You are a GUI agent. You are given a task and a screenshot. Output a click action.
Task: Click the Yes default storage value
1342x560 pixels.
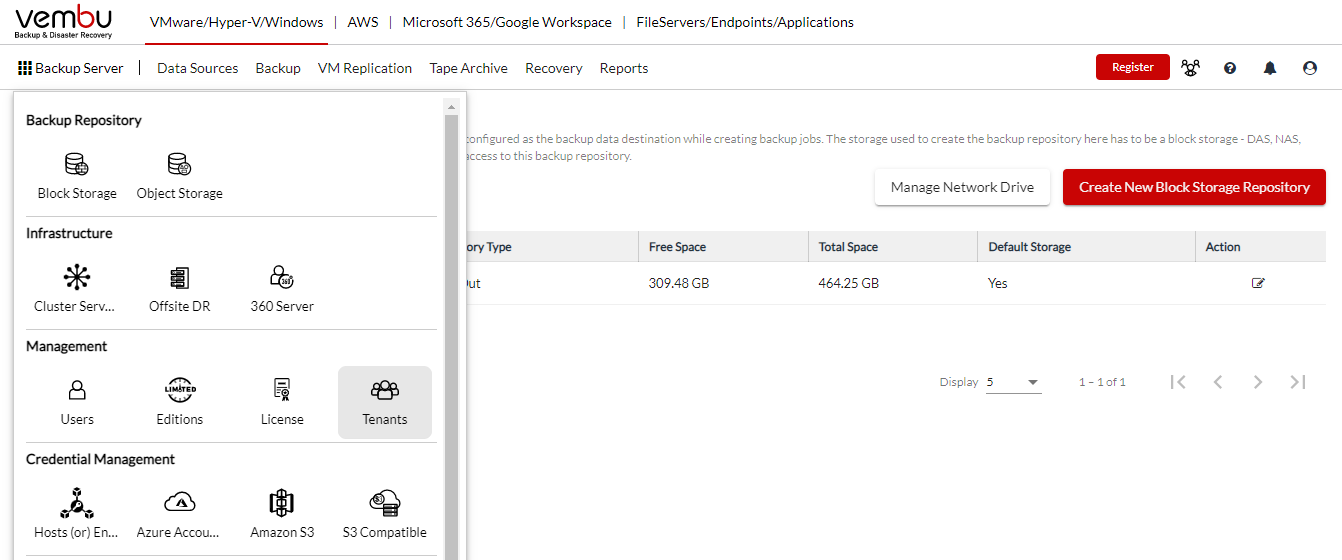click(998, 283)
